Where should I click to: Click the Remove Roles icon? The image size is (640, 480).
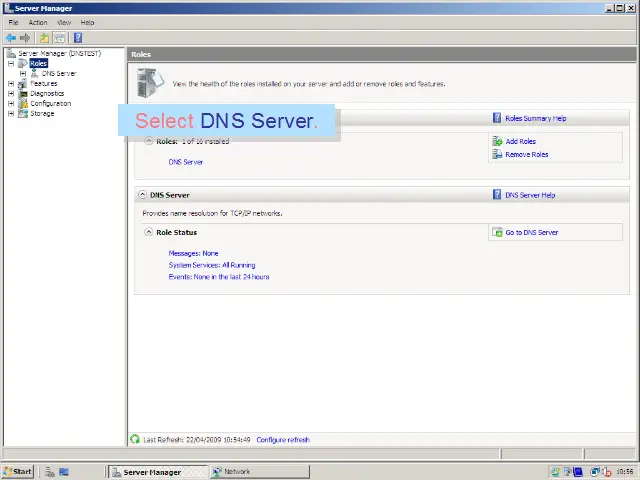[497, 154]
